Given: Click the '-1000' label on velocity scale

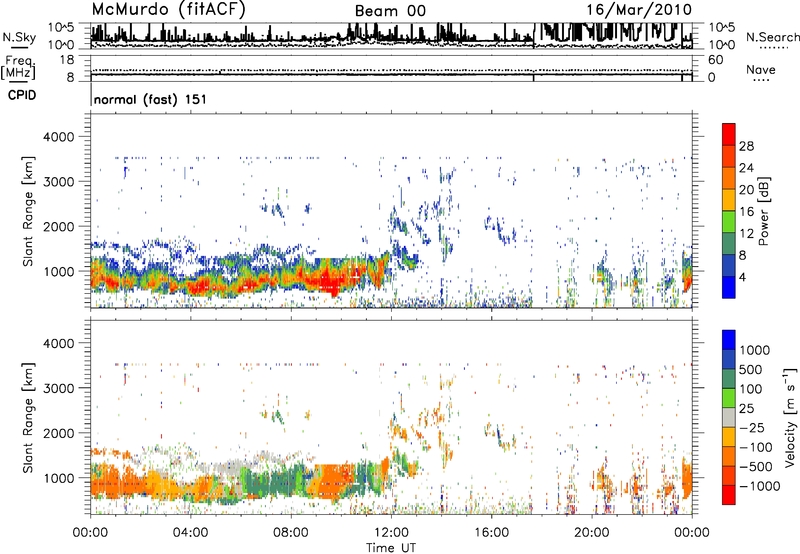Looking at the screenshot, I should [x=760, y=486].
